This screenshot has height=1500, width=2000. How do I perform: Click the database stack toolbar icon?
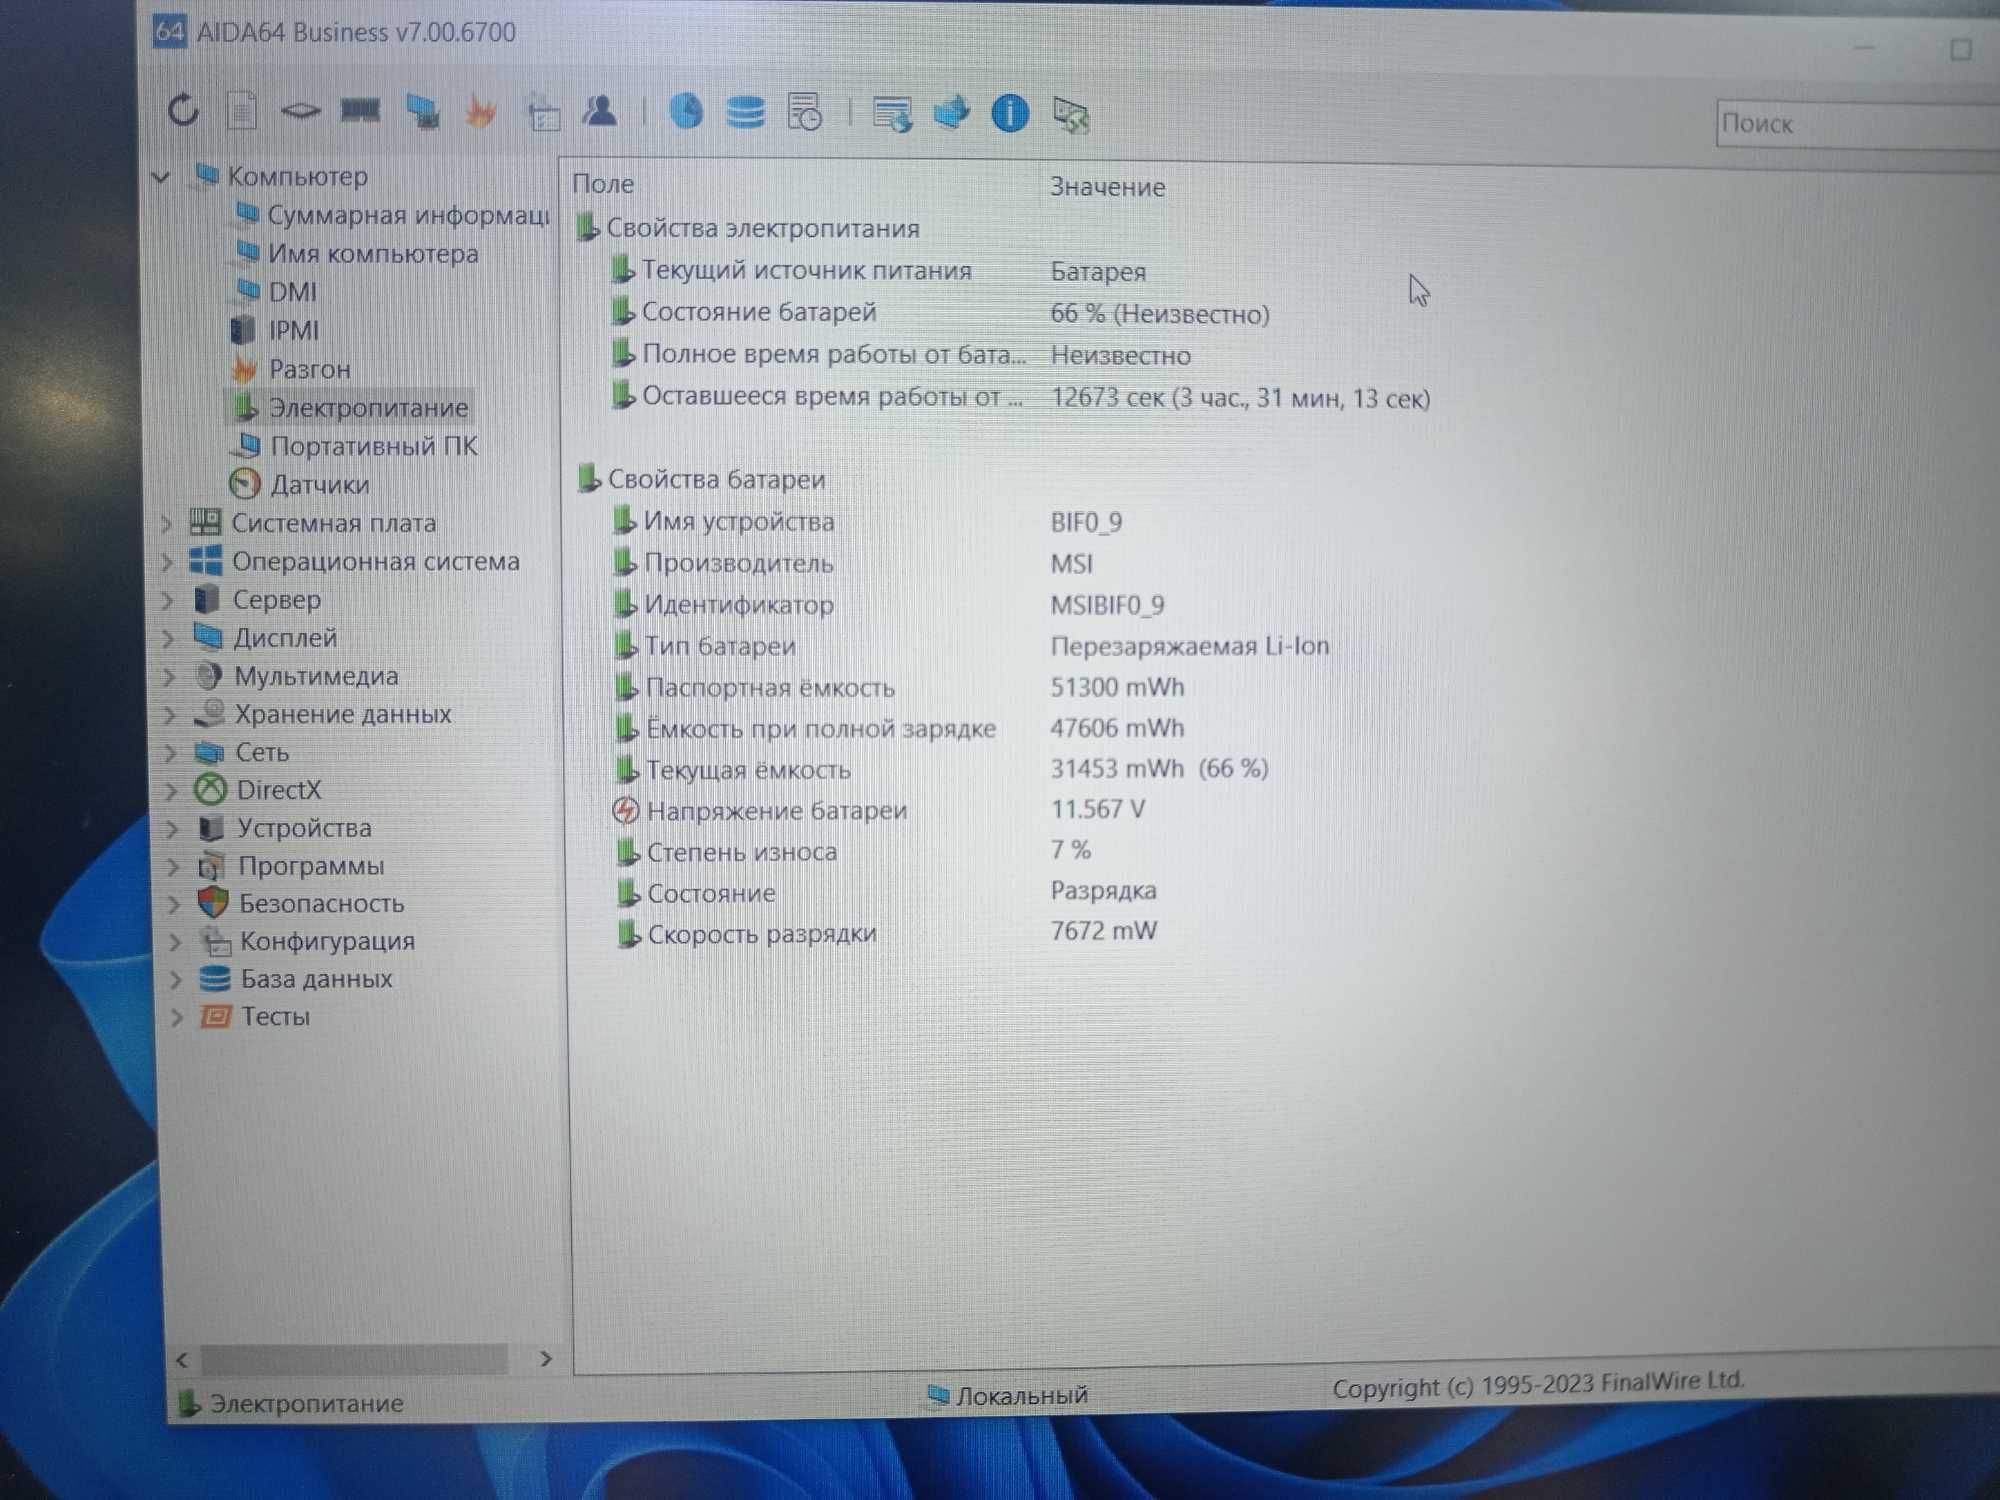point(745,112)
